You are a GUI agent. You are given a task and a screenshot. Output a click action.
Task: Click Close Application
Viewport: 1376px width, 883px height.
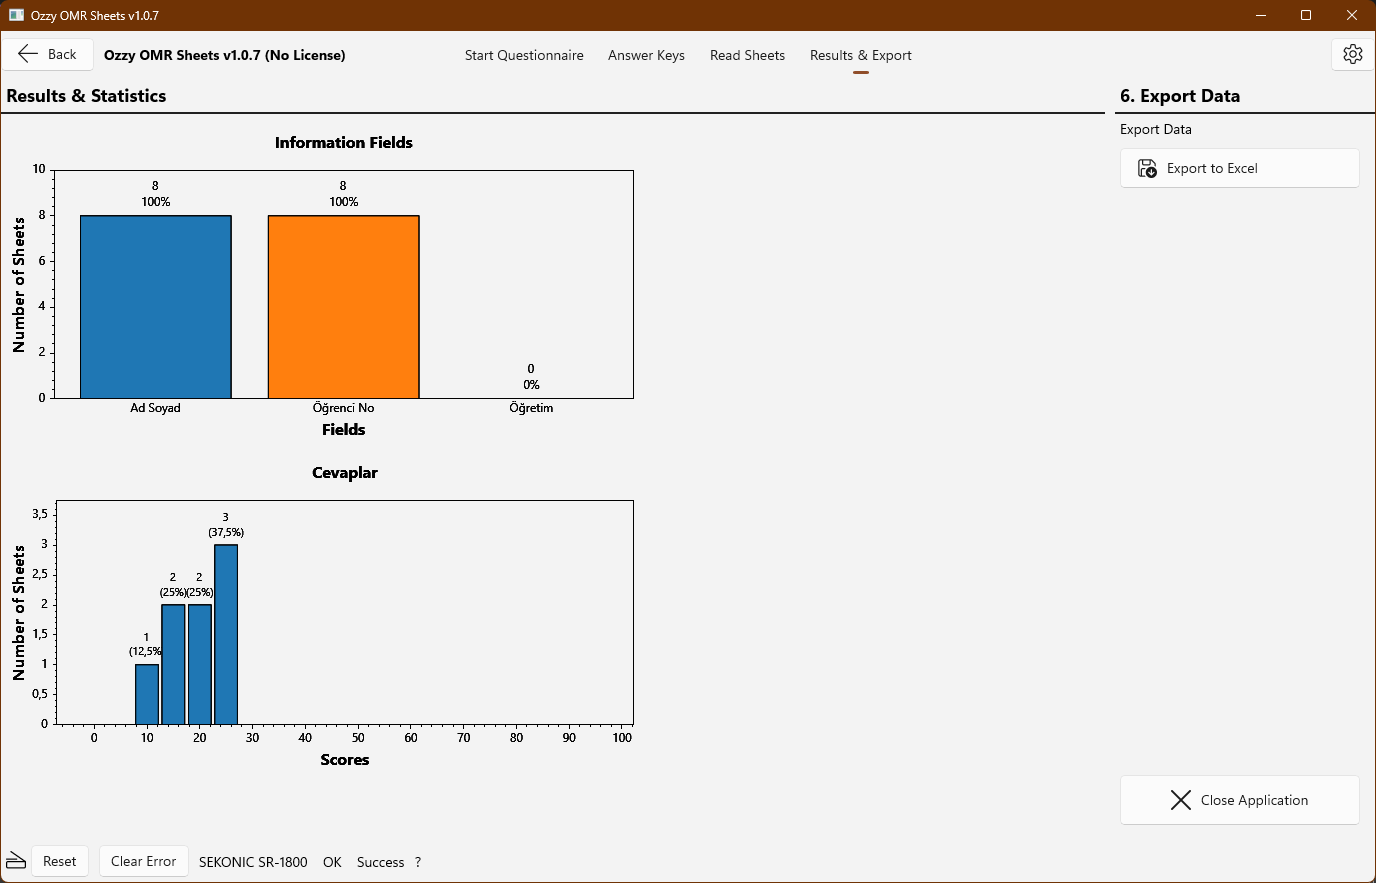pyautogui.click(x=1239, y=800)
